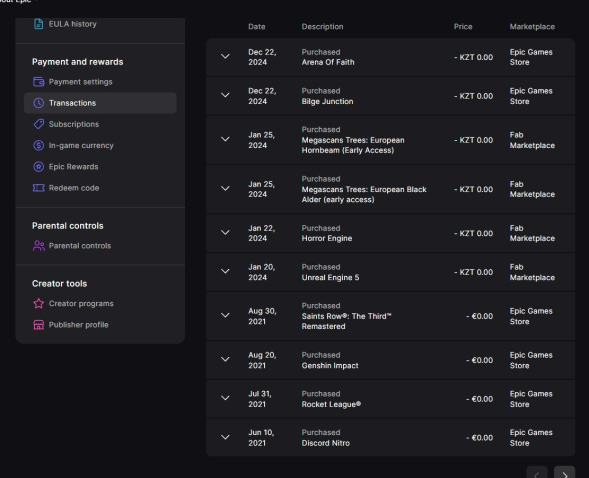Expand the European Black Alder transaction
The width and height of the screenshot is (589, 478).
[x=225, y=189]
